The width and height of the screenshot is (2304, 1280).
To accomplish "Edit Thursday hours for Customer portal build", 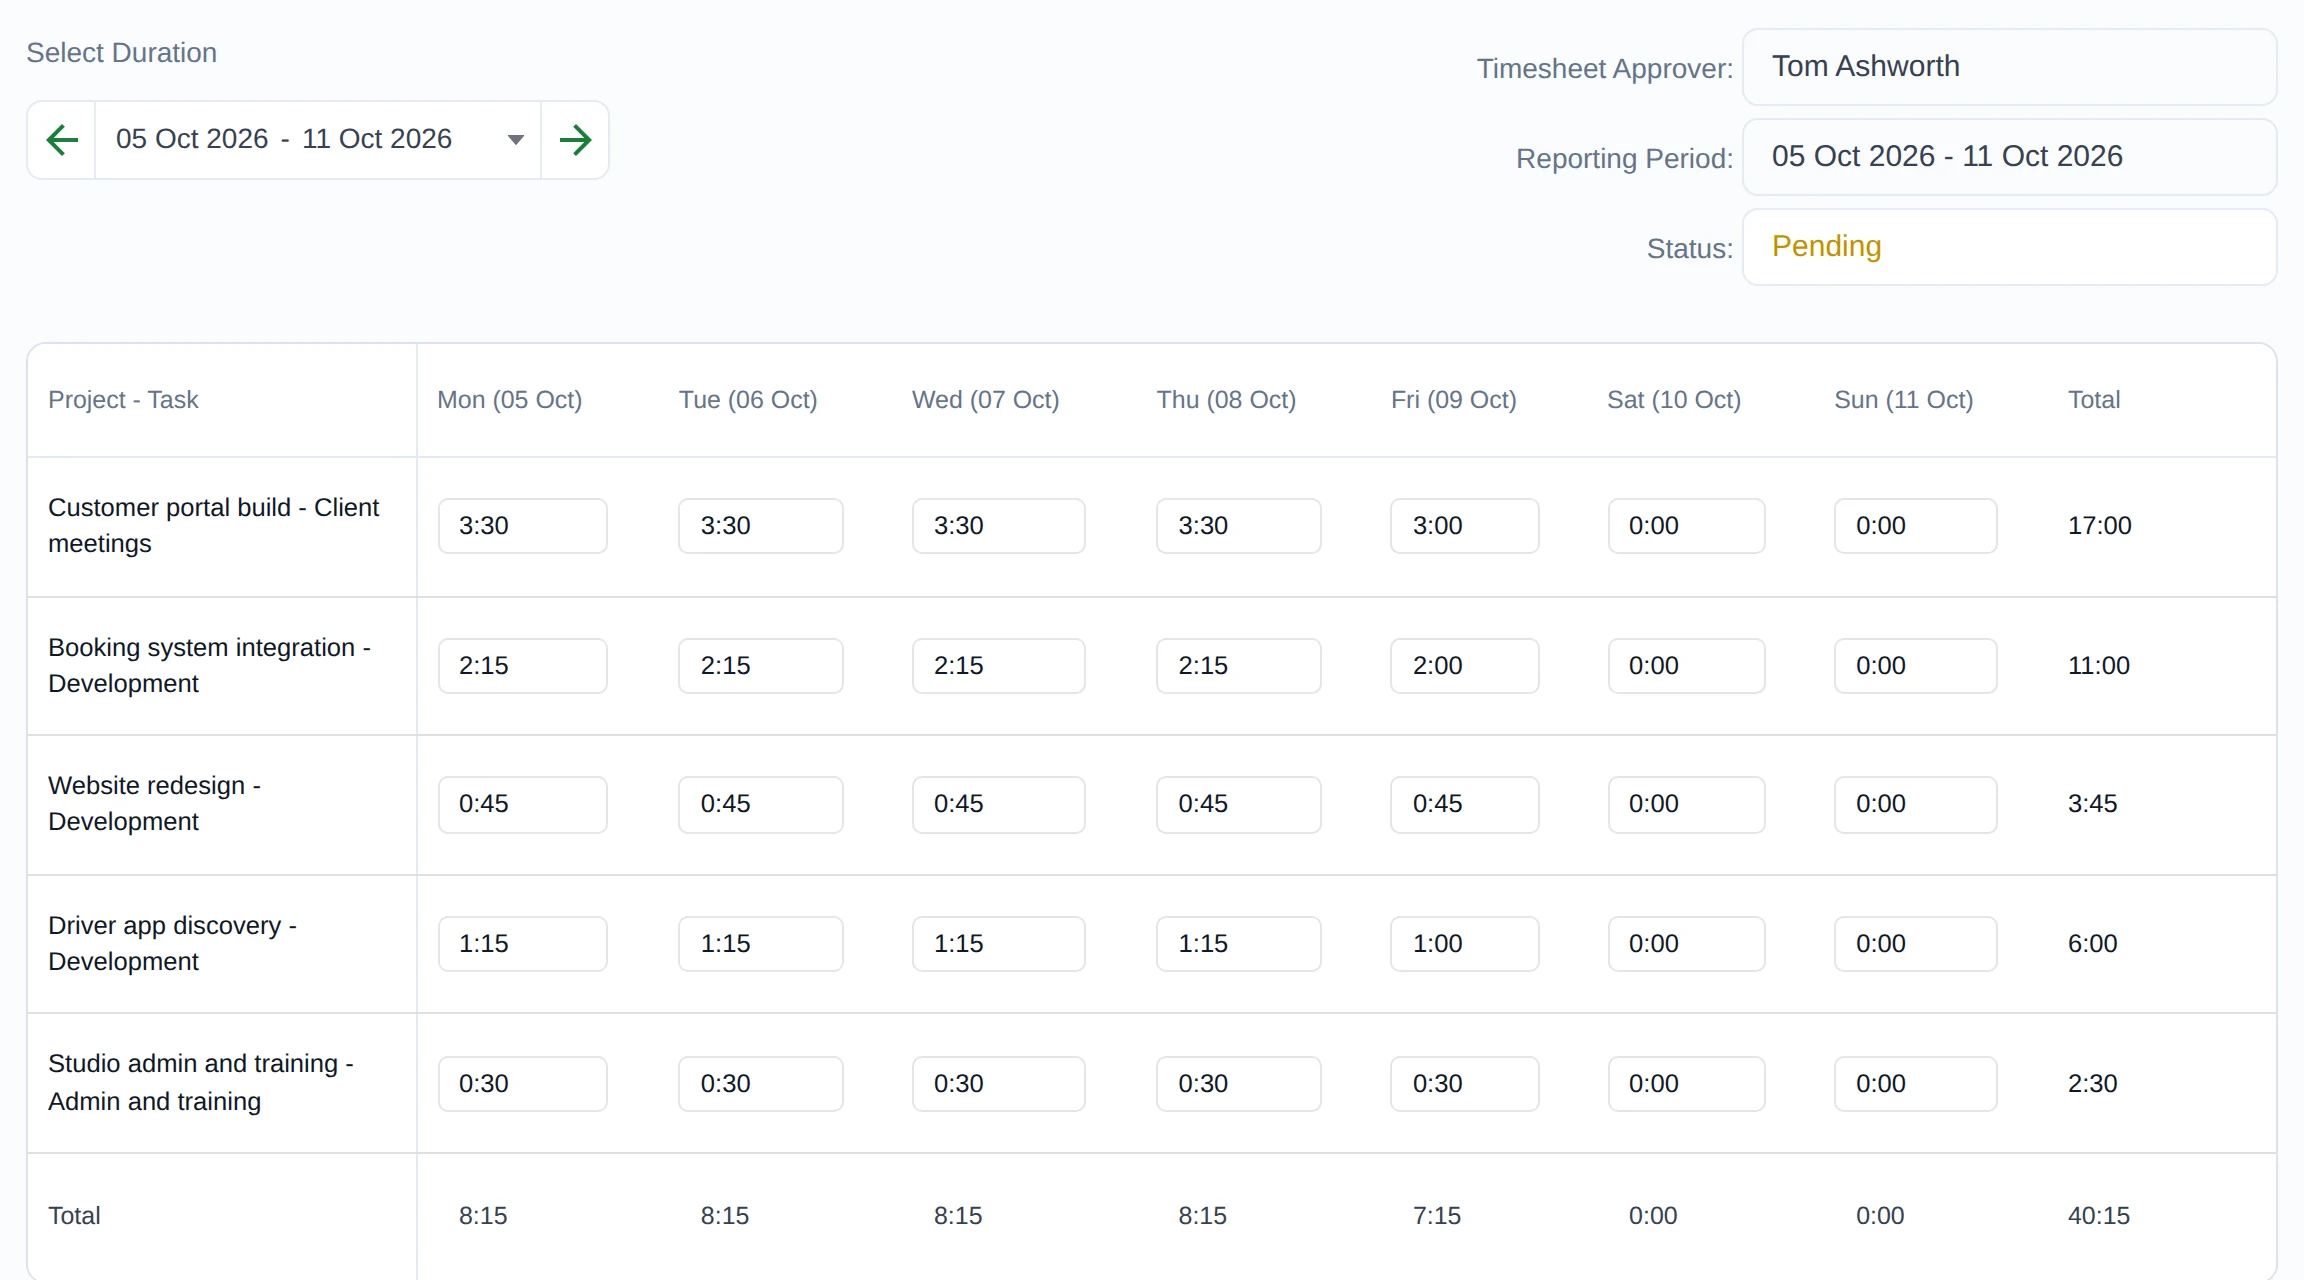I will (x=1239, y=526).
